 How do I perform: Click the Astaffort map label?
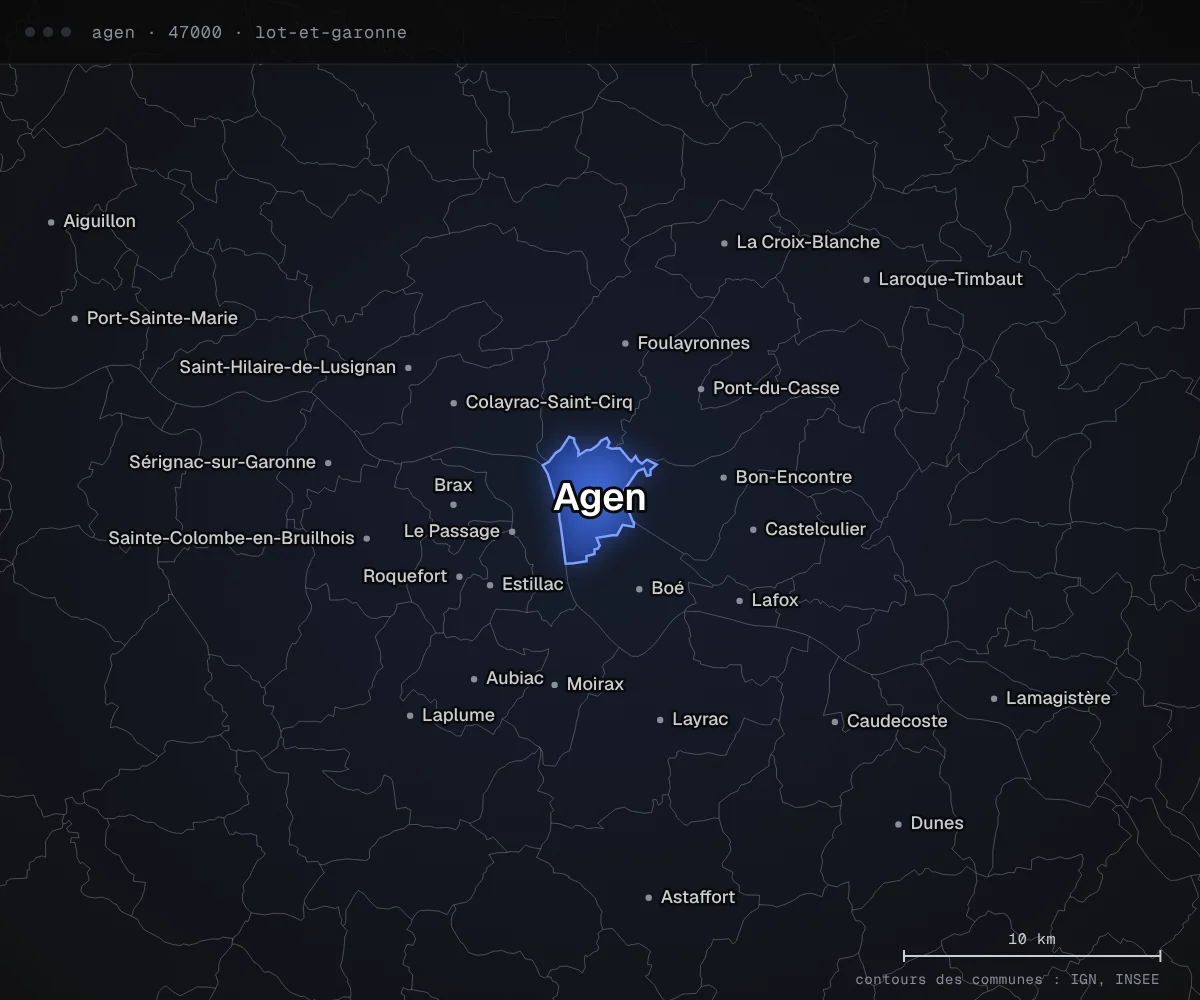(x=698, y=897)
